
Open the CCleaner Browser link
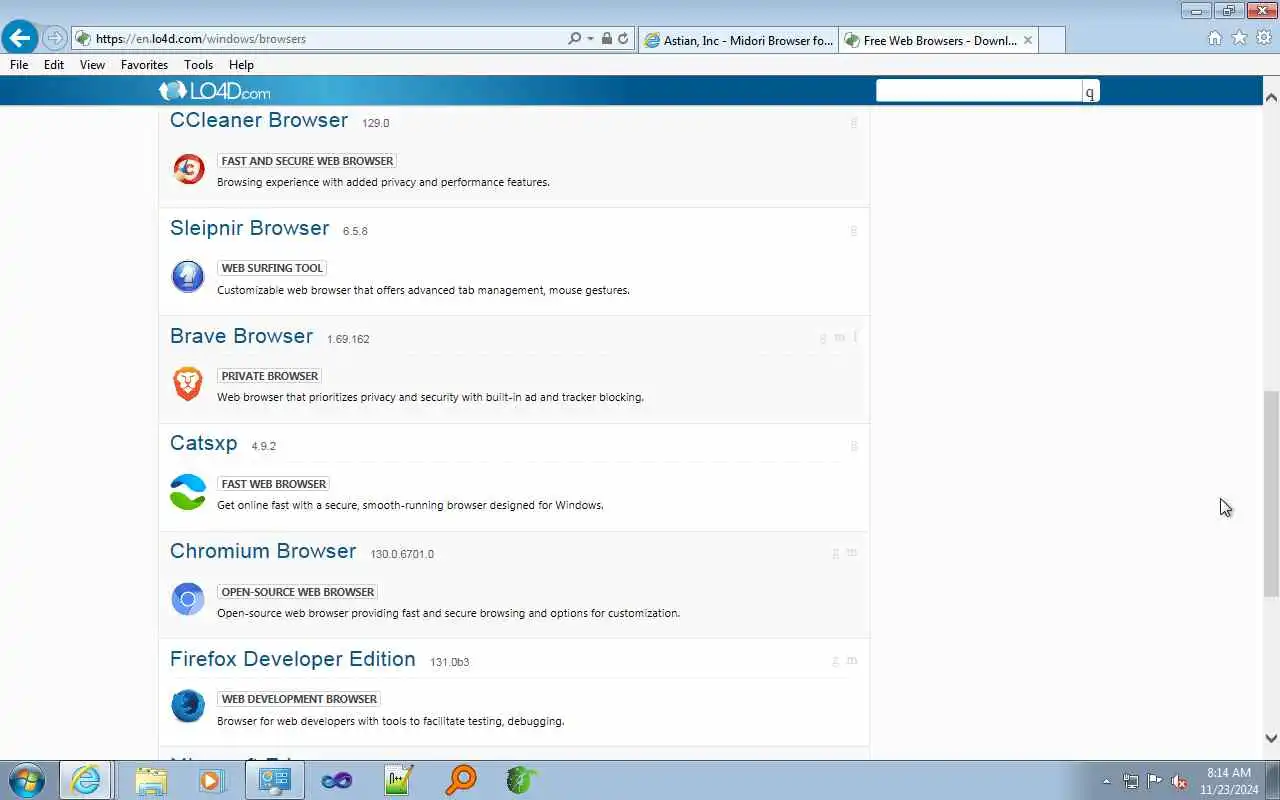(259, 120)
